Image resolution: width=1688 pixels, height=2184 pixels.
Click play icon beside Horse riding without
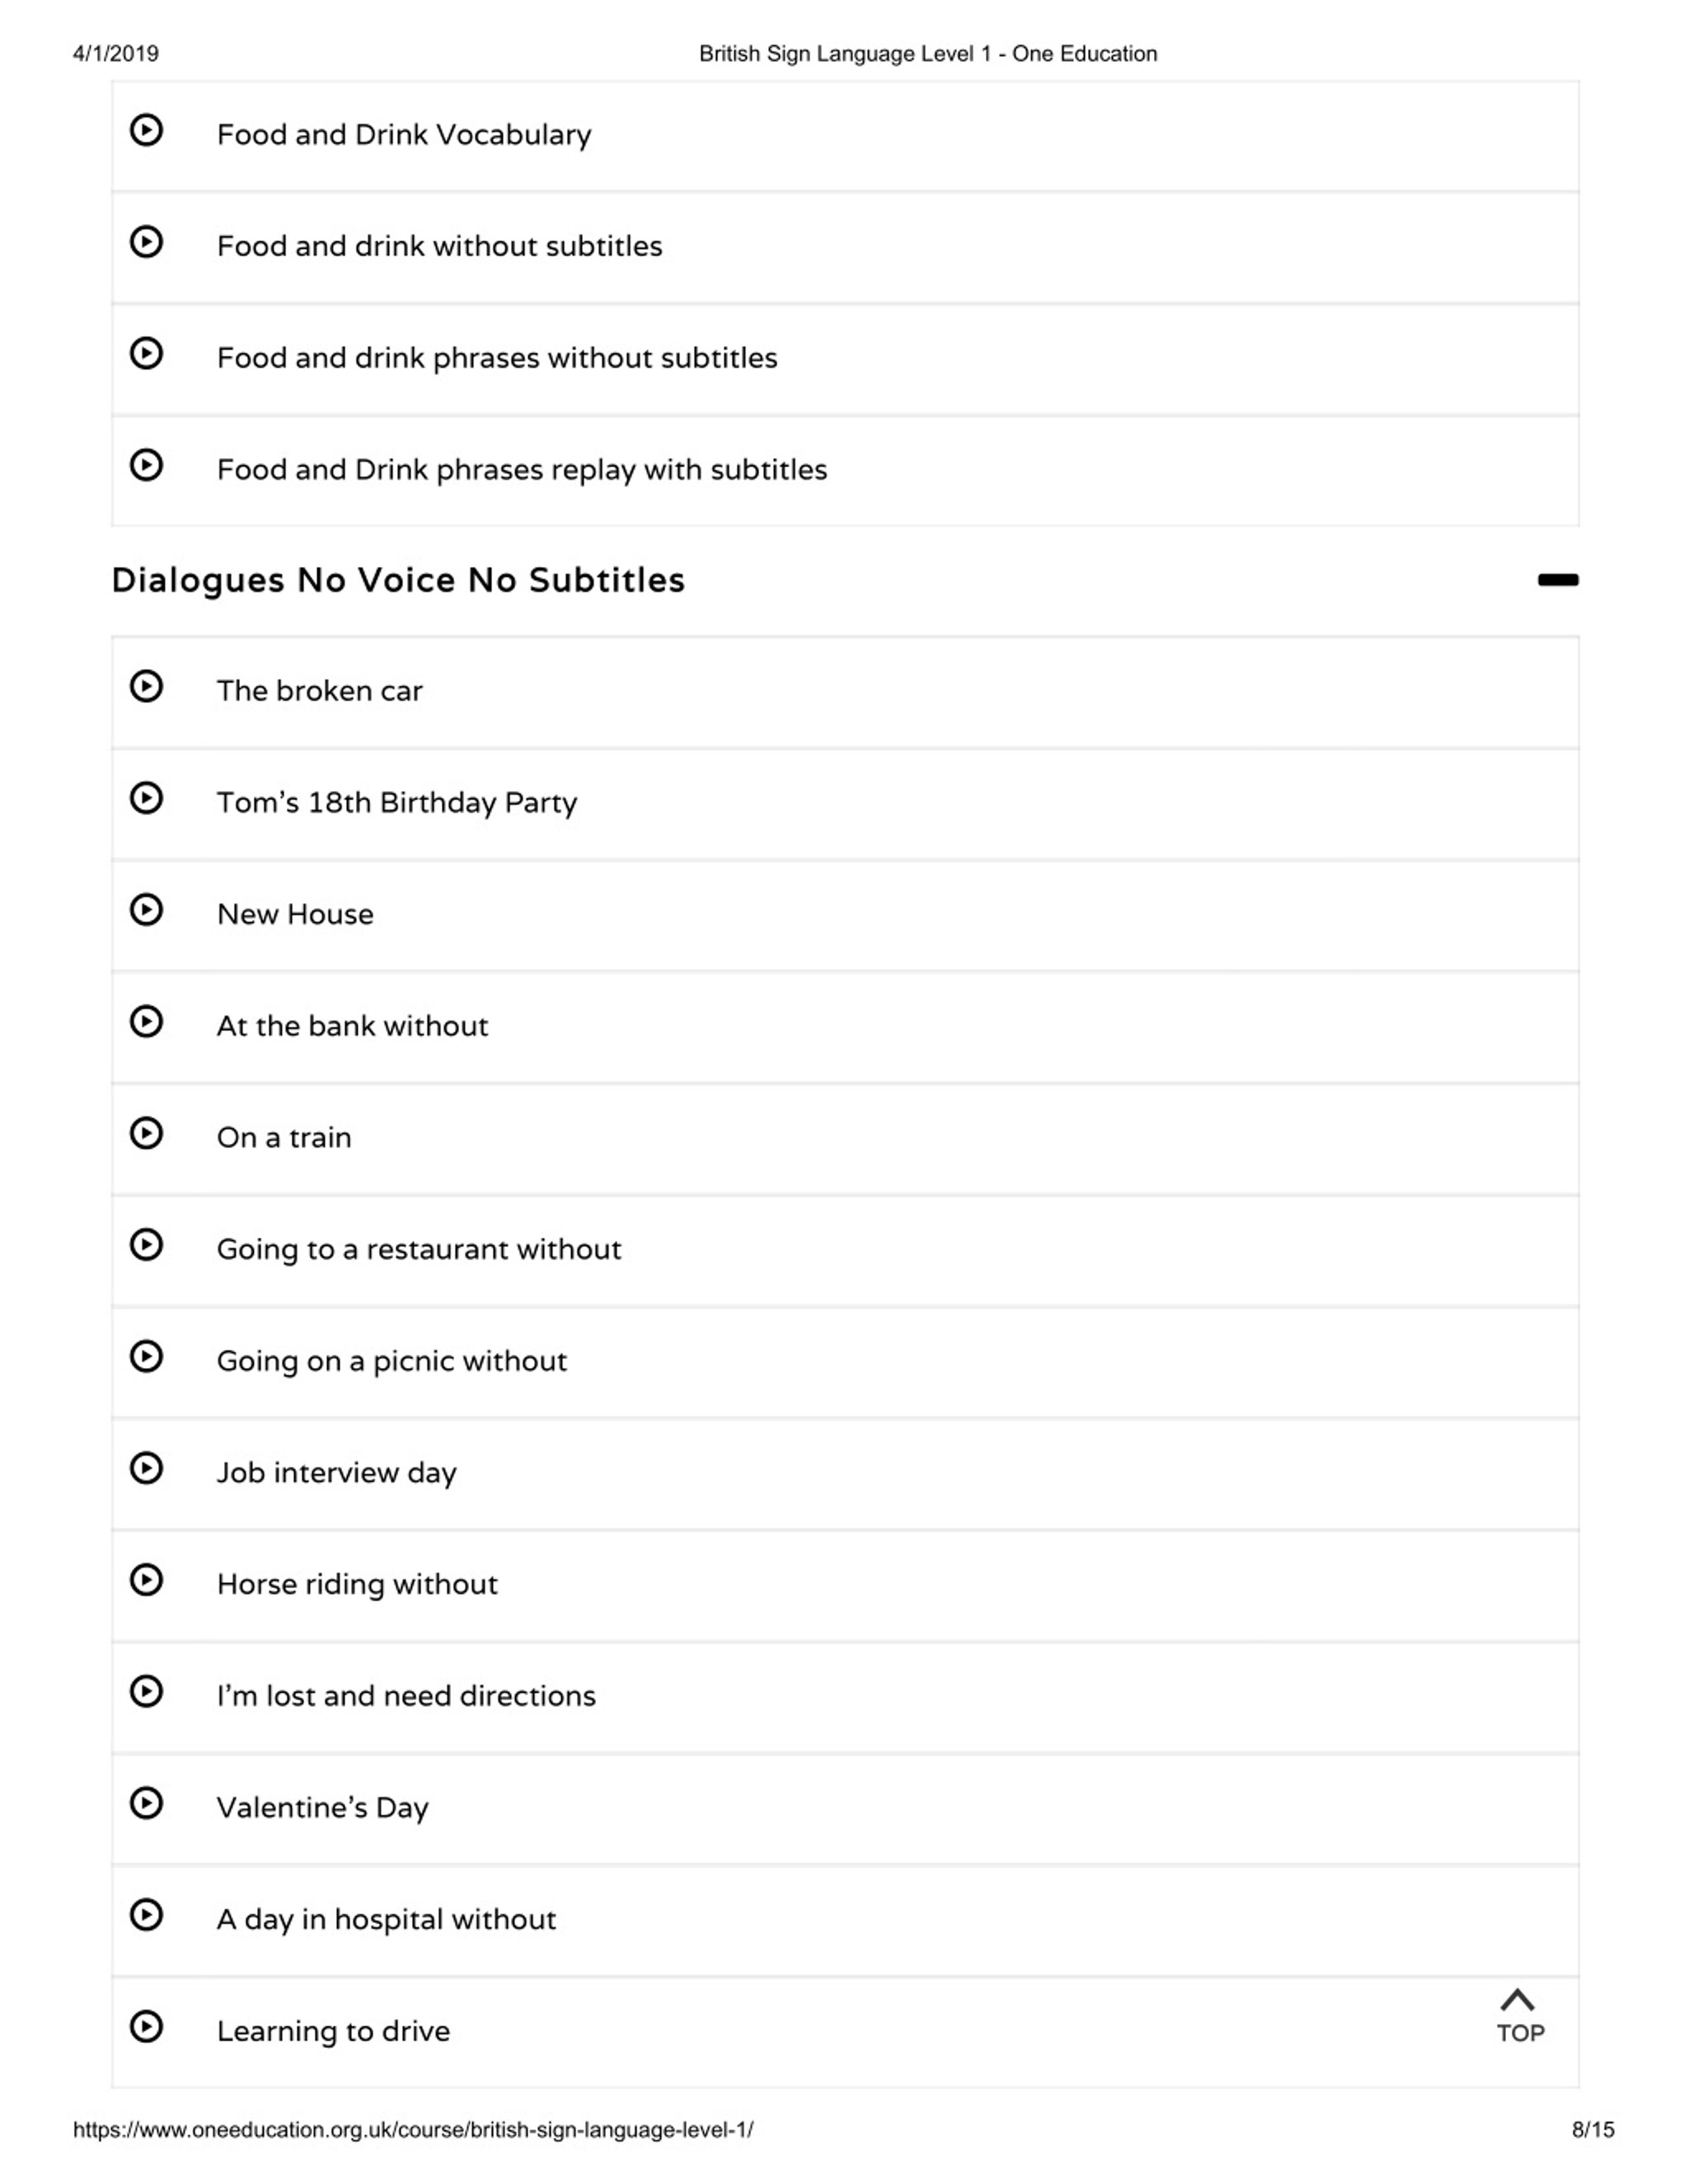coord(146,1580)
